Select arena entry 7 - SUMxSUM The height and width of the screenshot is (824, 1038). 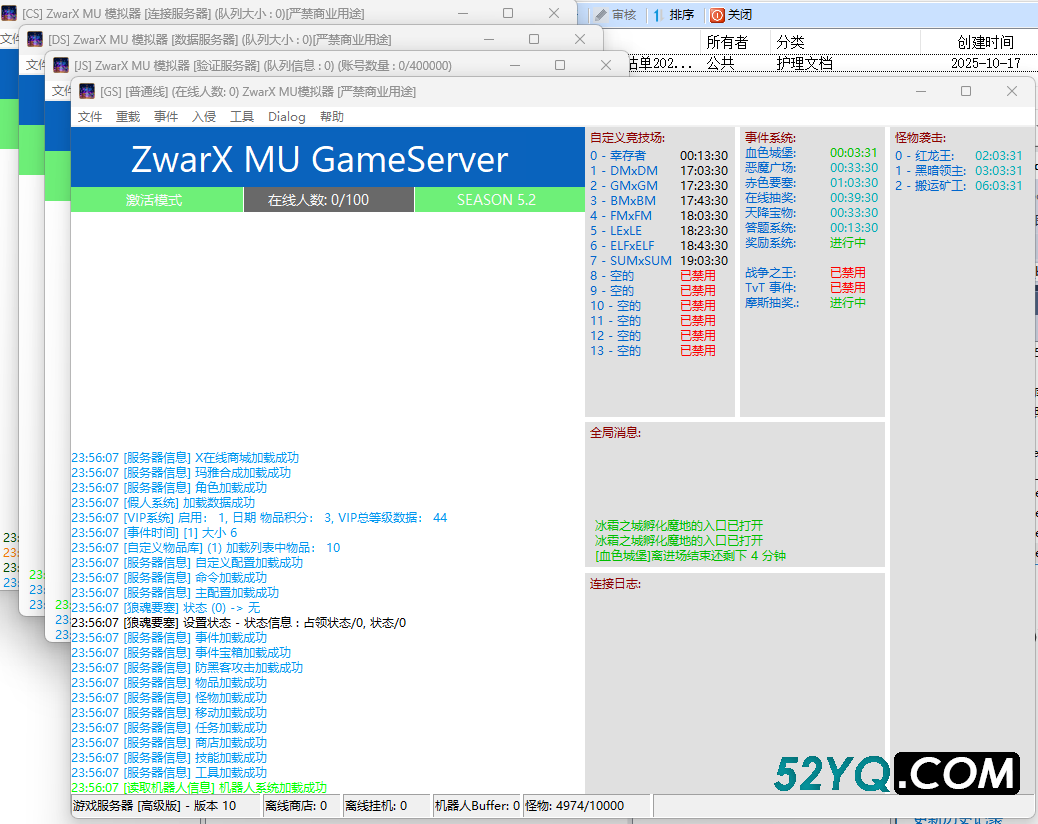click(659, 261)
